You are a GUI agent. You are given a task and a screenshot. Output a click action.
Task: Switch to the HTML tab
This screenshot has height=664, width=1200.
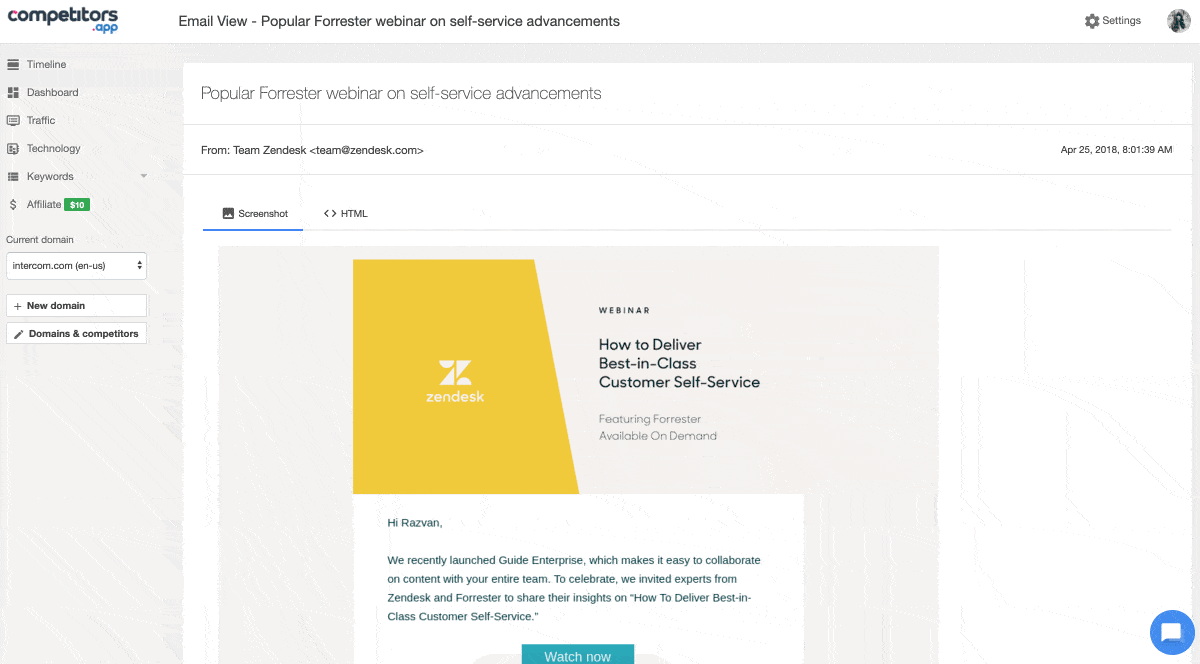[346, 213]
